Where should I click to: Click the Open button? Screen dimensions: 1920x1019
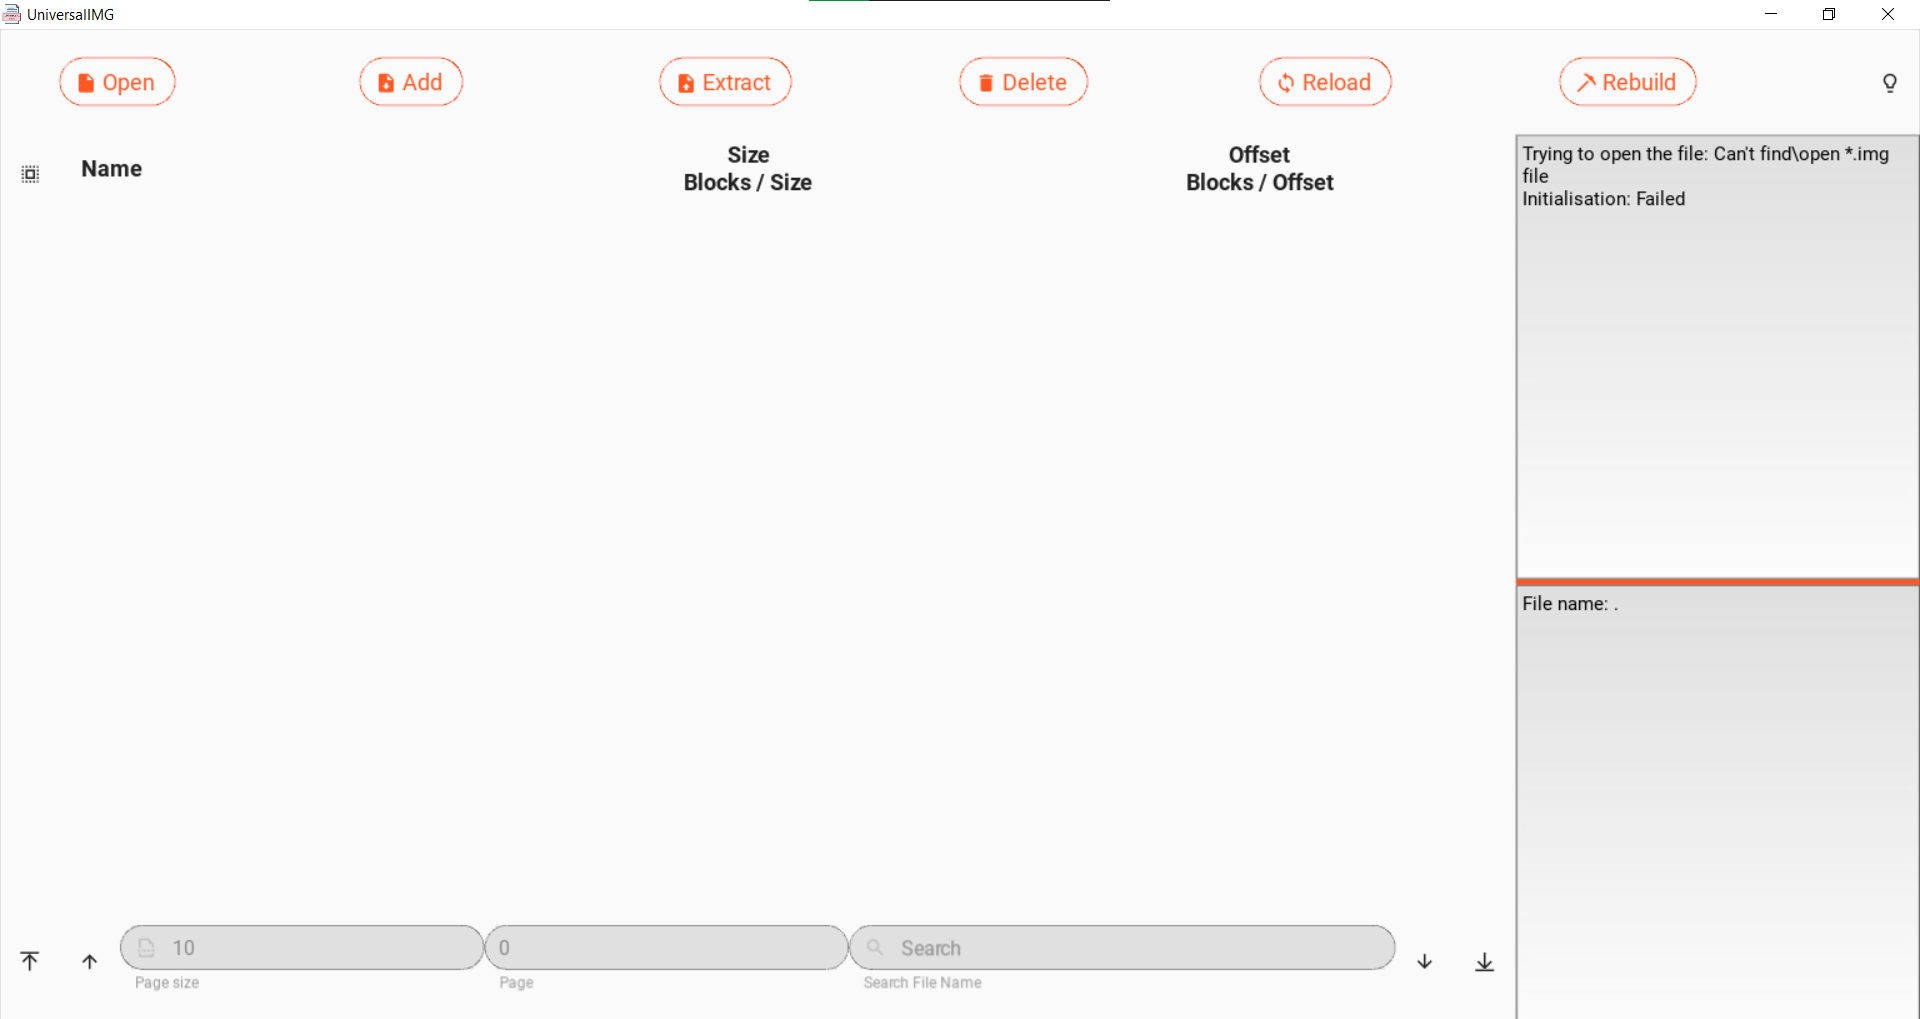coord(117,82)
